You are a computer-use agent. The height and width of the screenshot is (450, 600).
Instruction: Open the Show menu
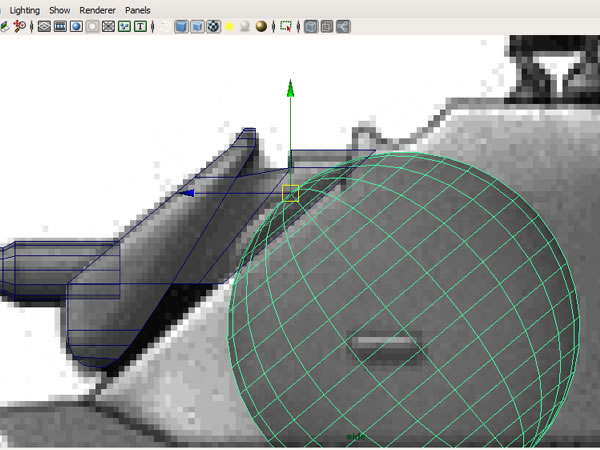60,10
